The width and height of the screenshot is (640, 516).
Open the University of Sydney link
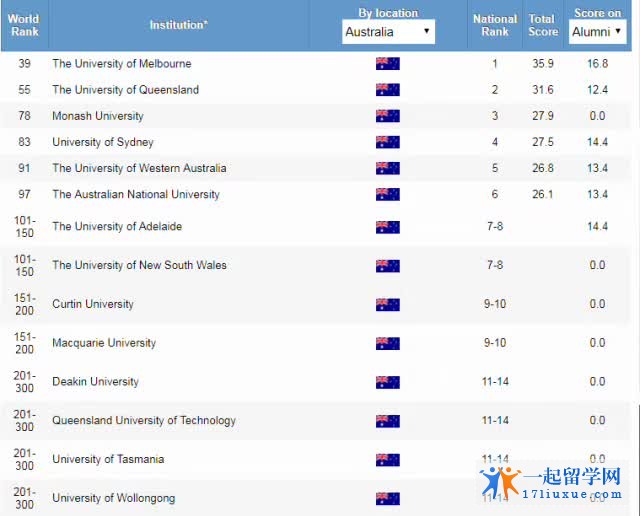coord(103,142)
